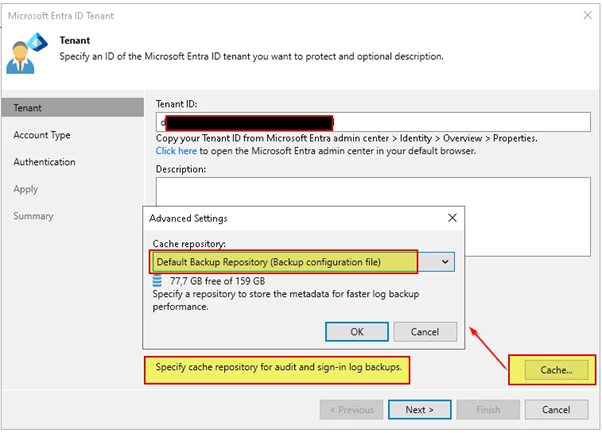Open the Cache... settings button
This screenshot has height=433, width=602.
click(x=556, y=370)
